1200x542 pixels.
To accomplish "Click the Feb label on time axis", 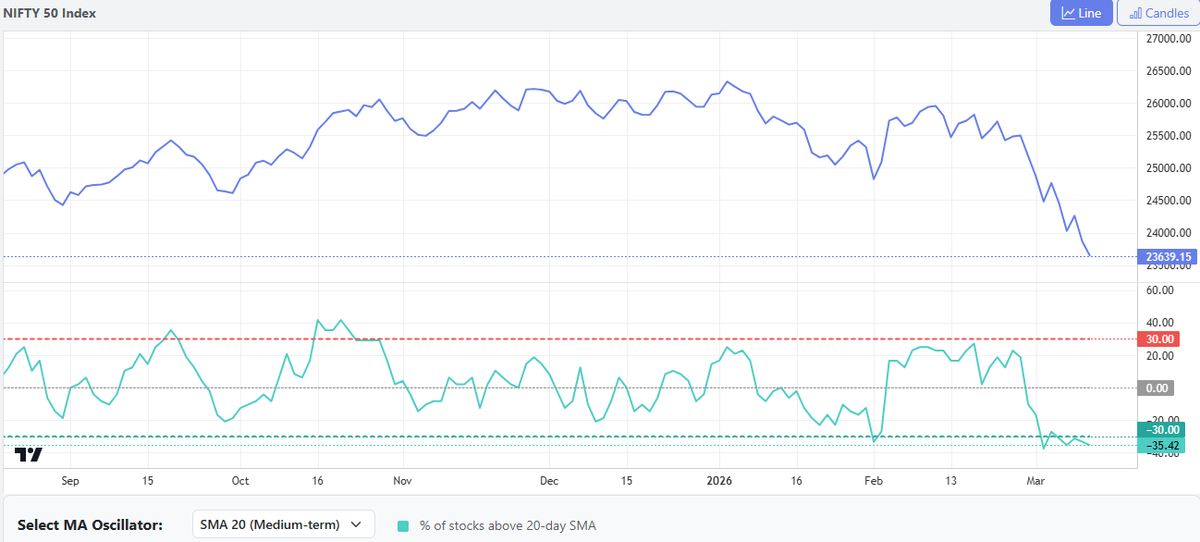I will [x=874, y=481].
